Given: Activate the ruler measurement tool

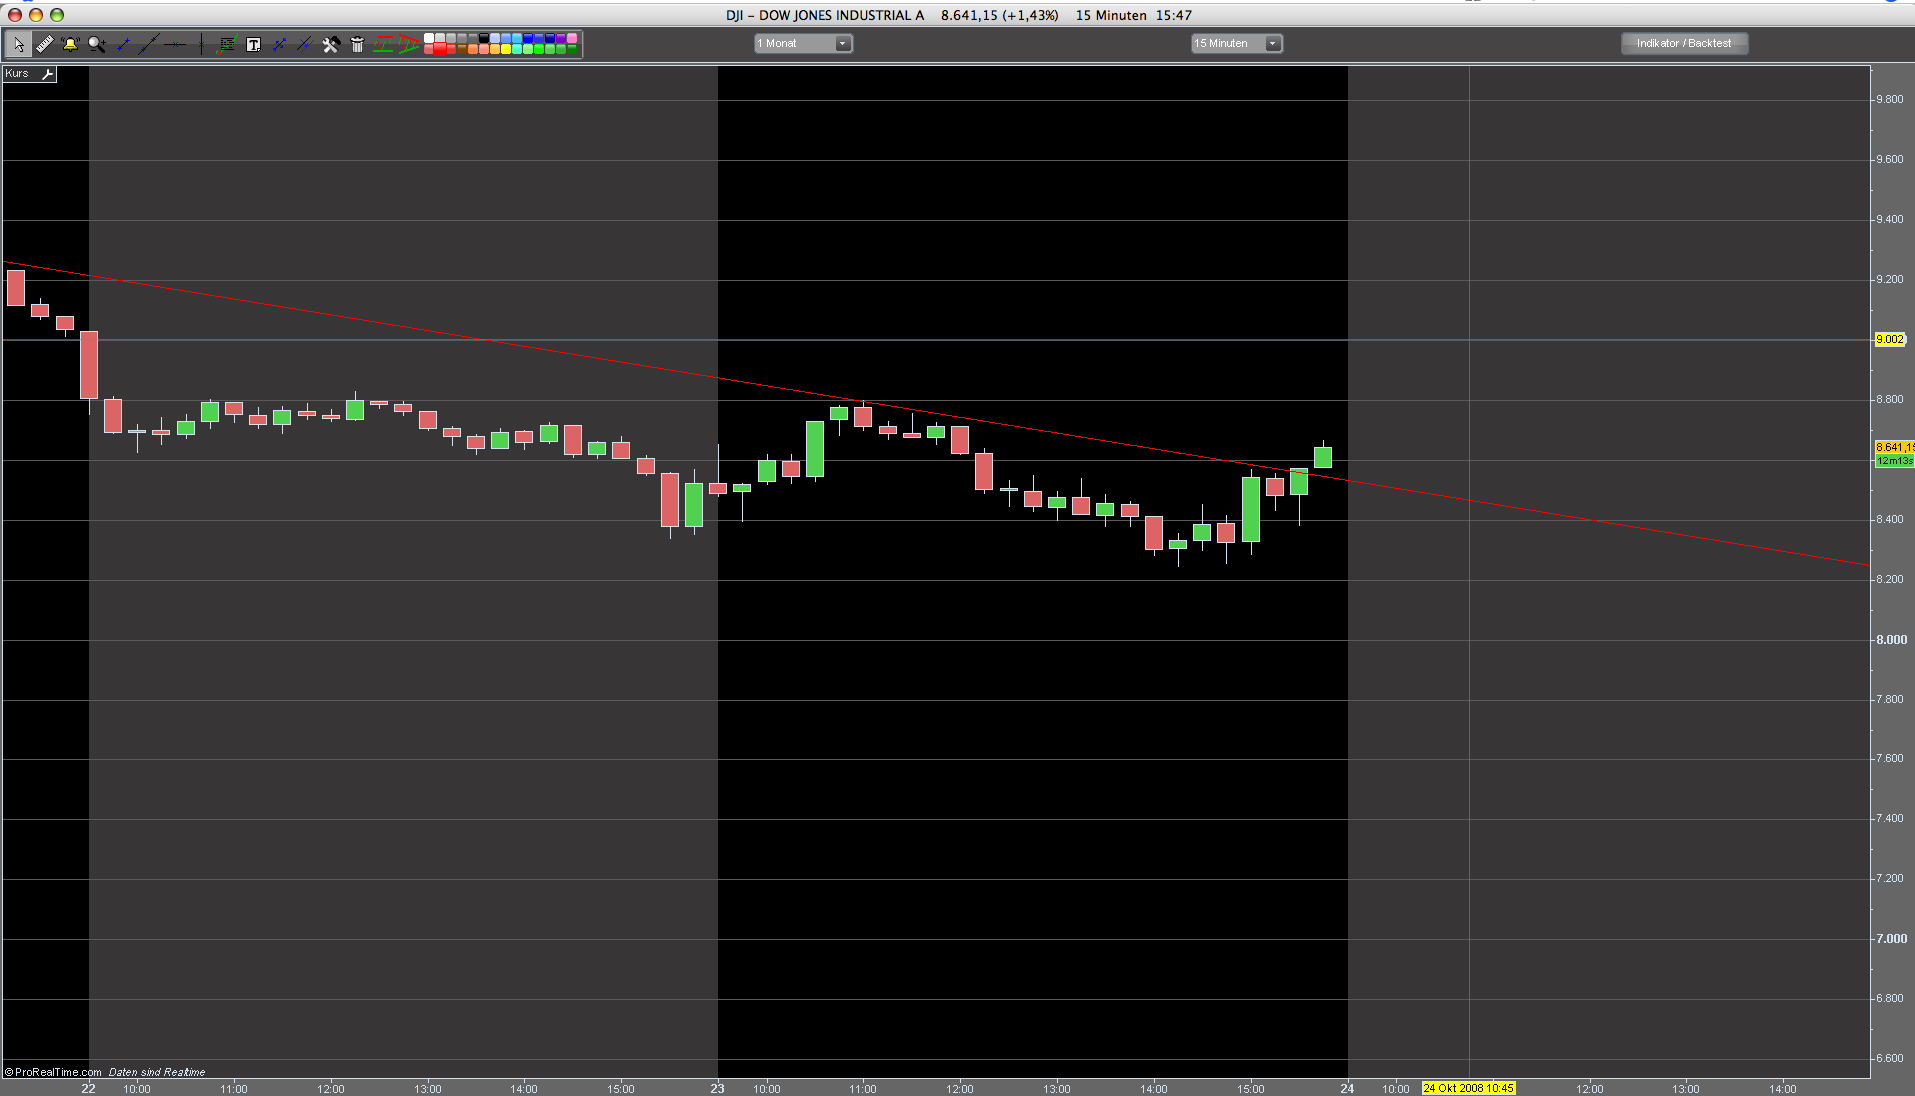Looking at the screenshot, I should point(44,44).
